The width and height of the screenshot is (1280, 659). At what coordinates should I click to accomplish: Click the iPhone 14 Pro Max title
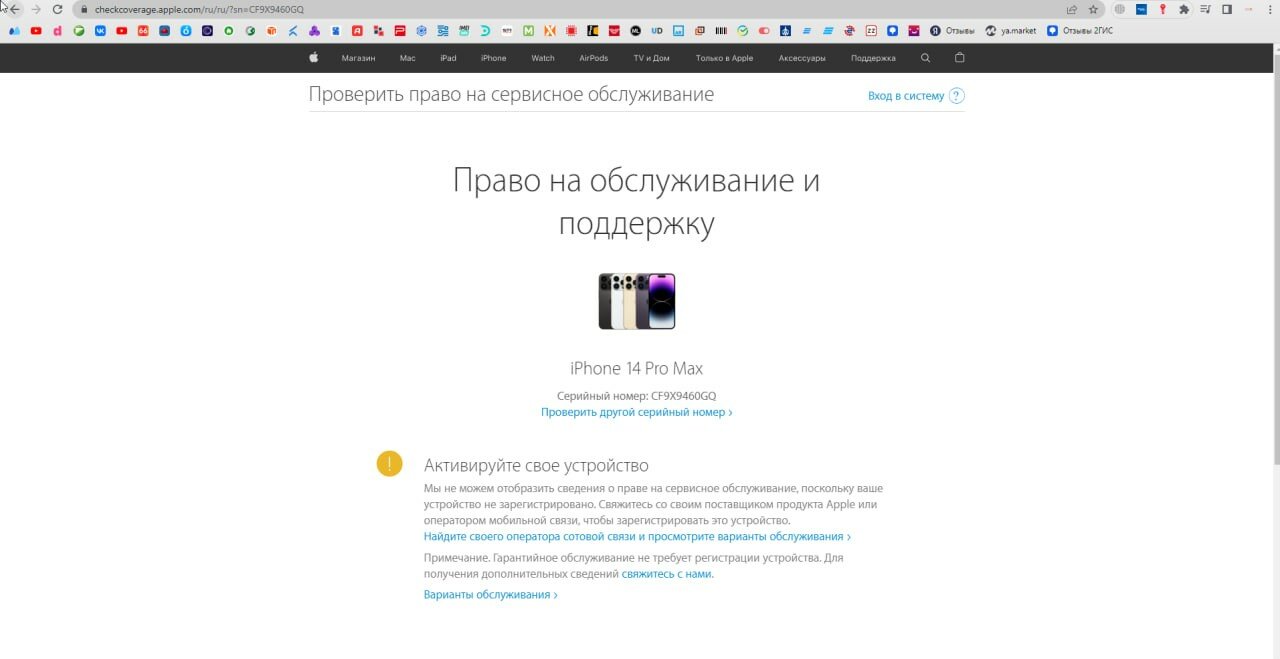point(636,368)
